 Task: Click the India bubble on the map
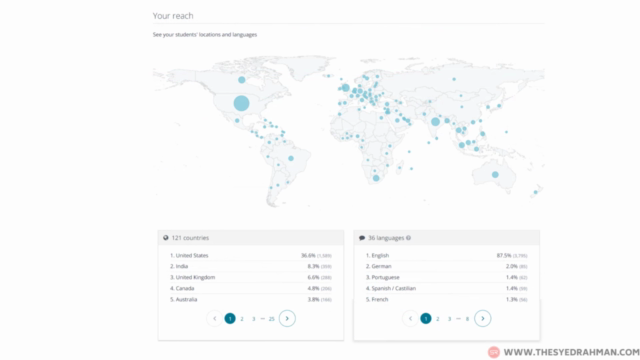click(436, 122)
